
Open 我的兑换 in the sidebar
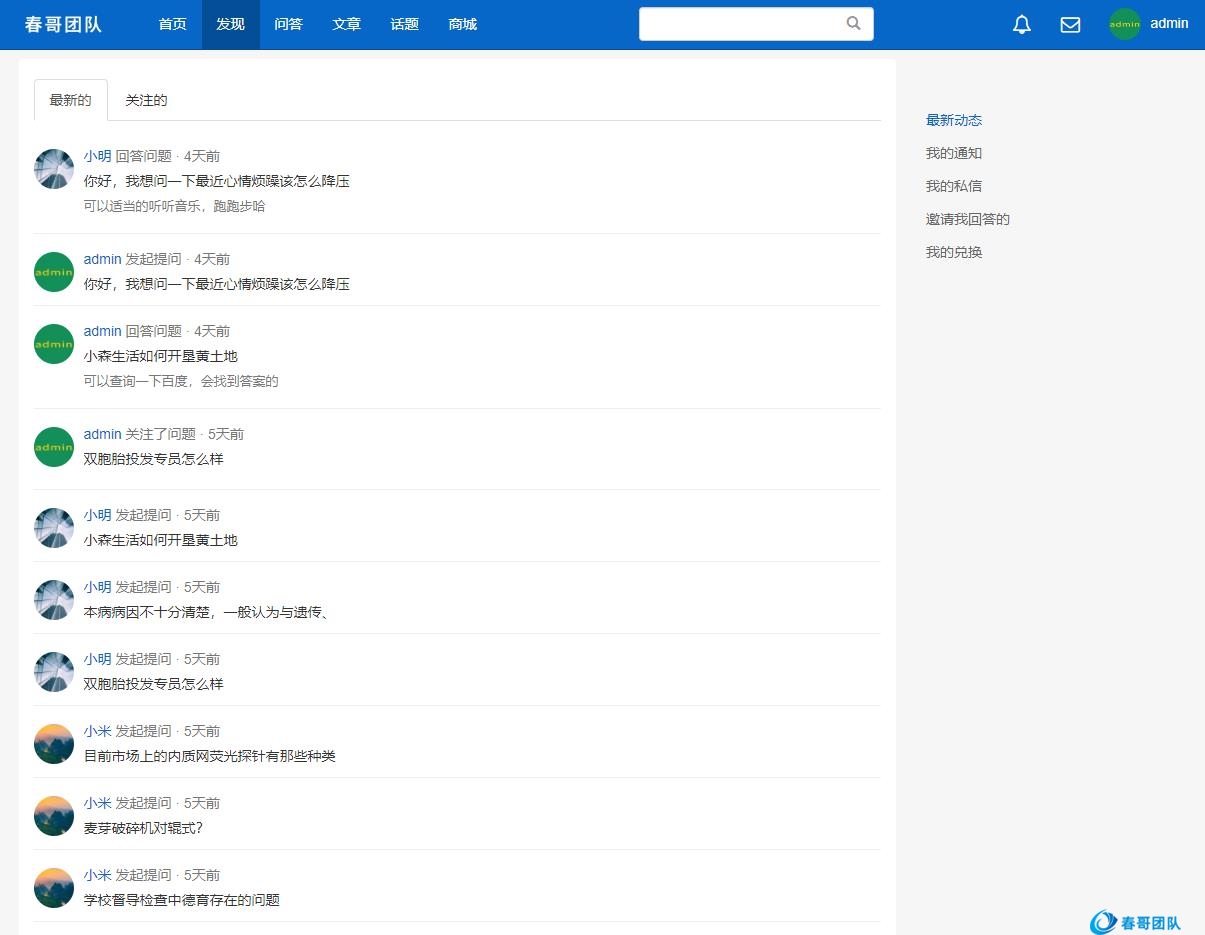click(953, 252)
